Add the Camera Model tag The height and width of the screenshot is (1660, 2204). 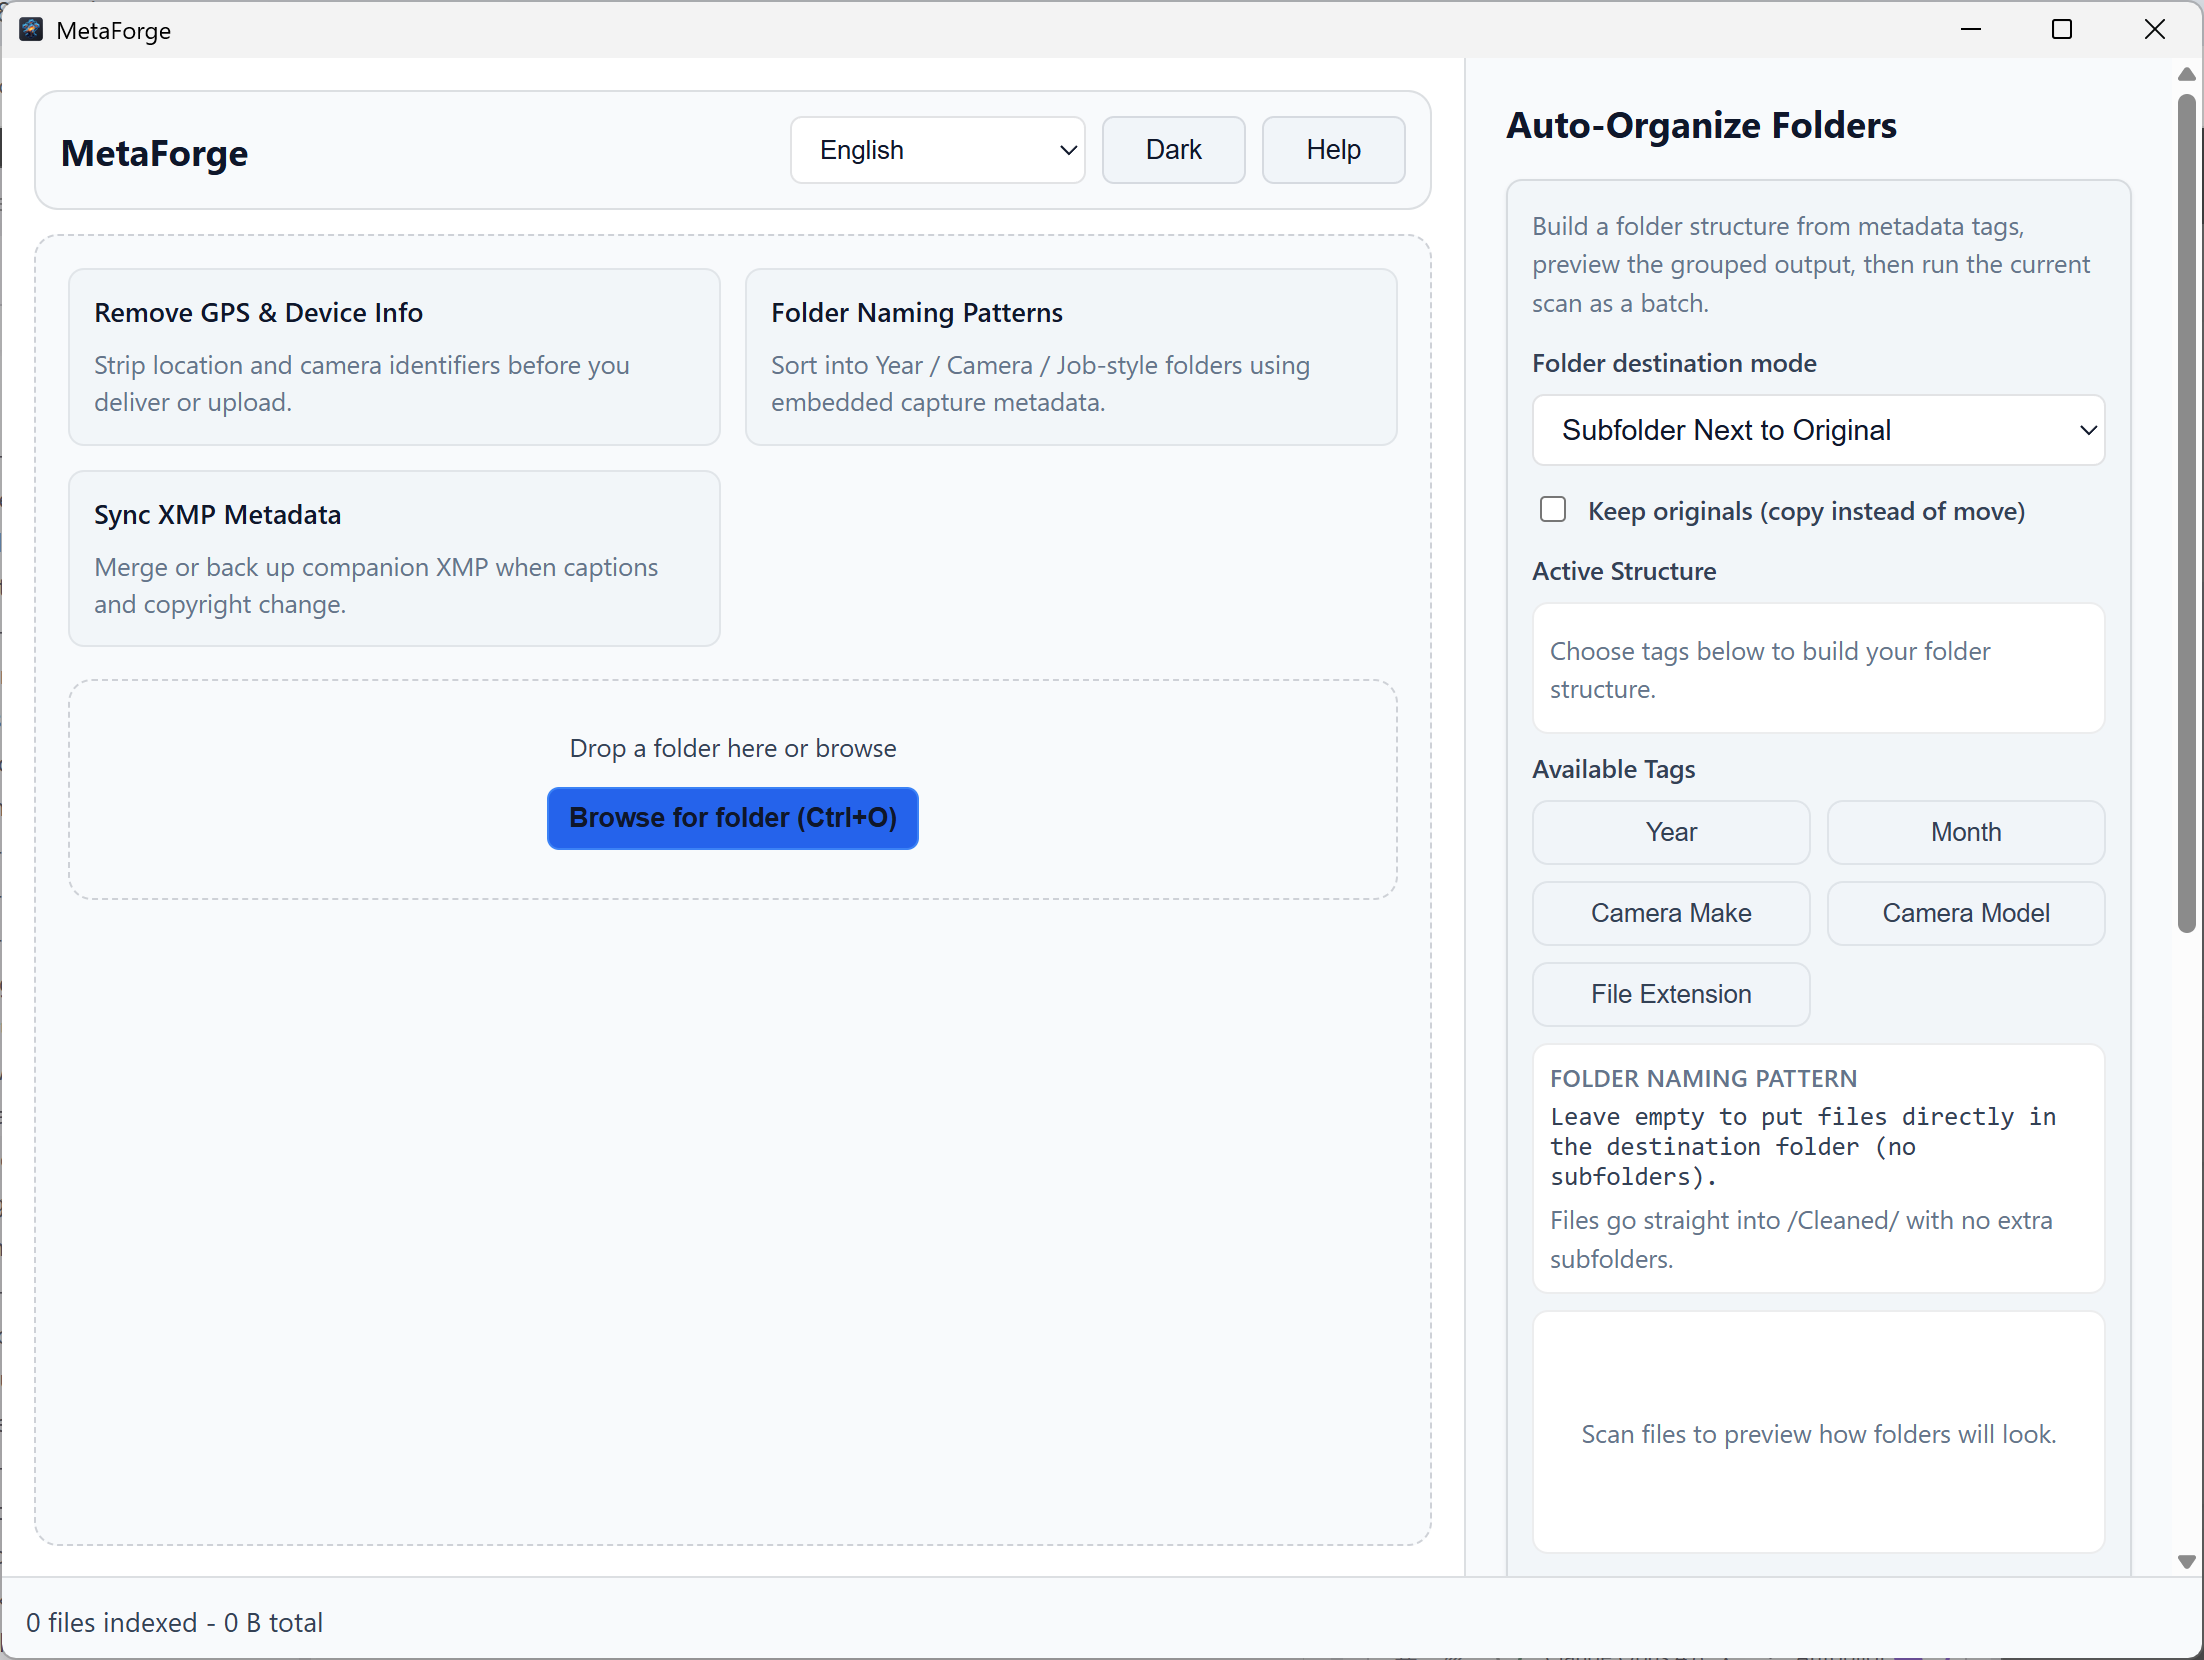(1966, 913)
